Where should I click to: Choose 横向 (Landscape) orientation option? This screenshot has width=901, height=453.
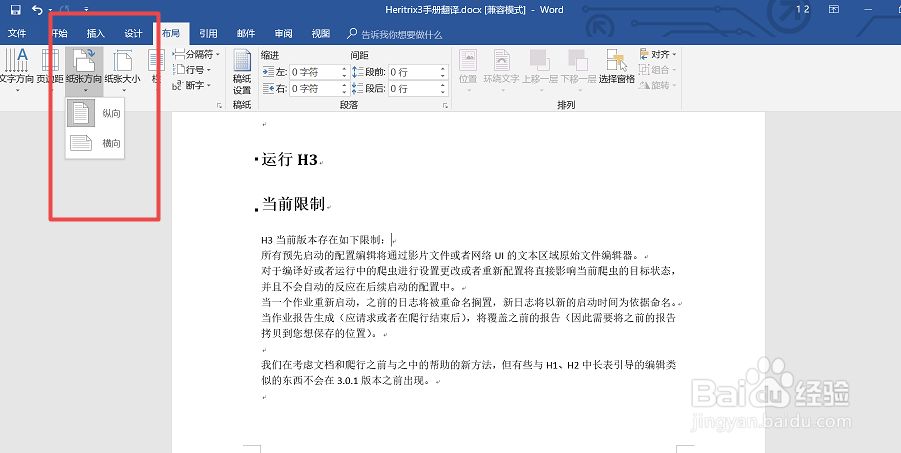pyautogui.click(x=95, y=143)
